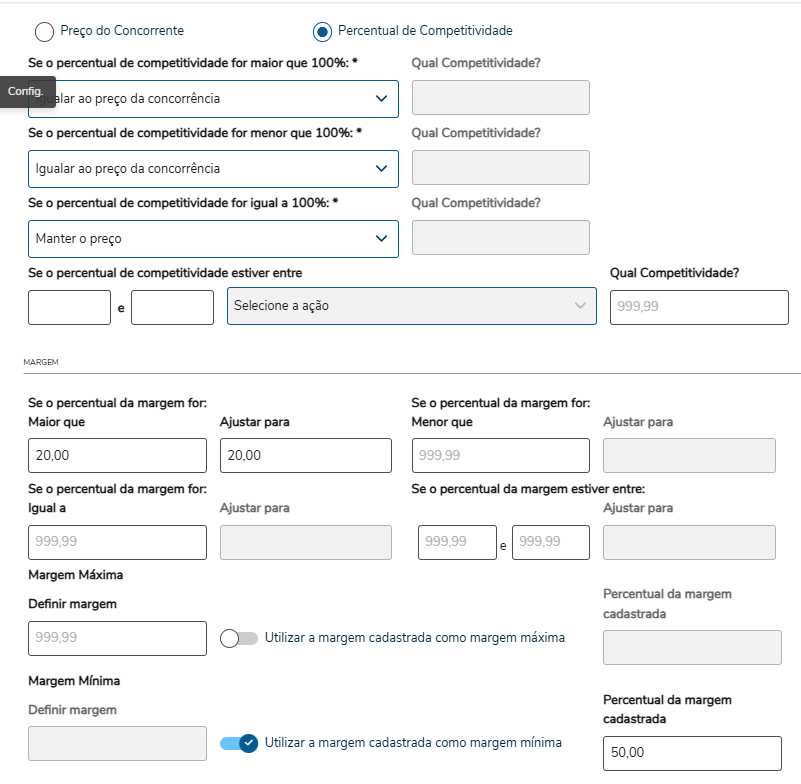Click the second margin 'estiver entre' field
Screen dimensions: 801x784
click(550, 541)
